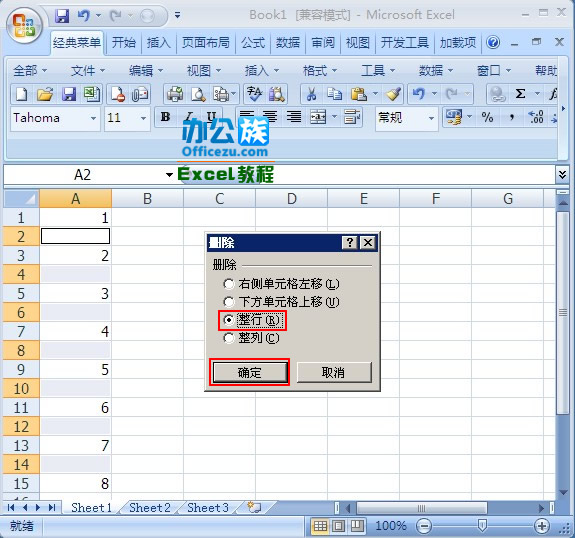The height and width of the screenshot is (538, 575).
Task: Zoom out with the minus button
Action: (424, 526)
